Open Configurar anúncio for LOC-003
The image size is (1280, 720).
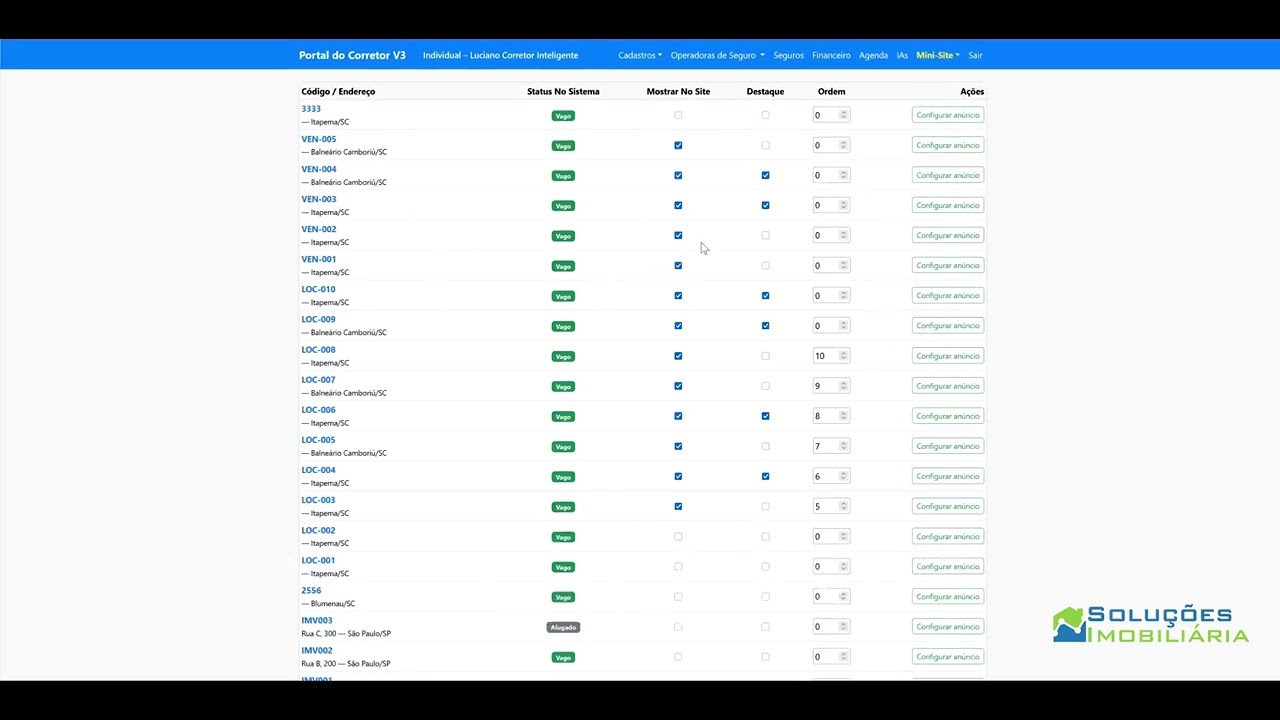948,506
